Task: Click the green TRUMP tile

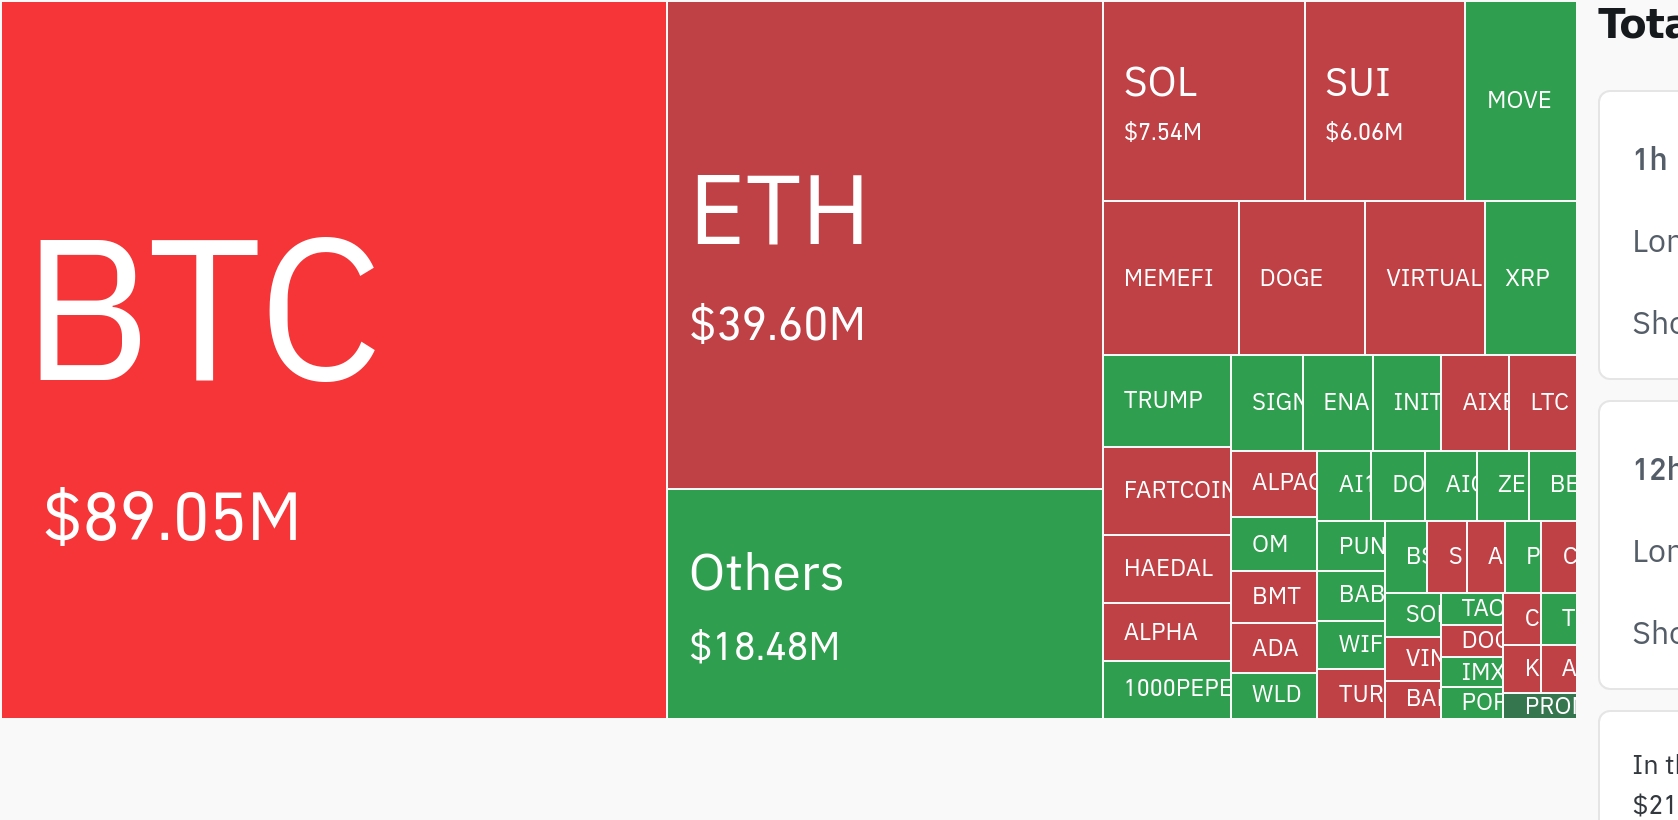Action: 1166,401
